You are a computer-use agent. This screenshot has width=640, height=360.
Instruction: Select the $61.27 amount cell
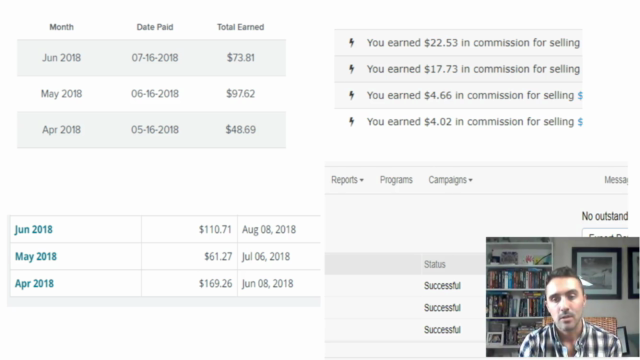tap(218, 256)
